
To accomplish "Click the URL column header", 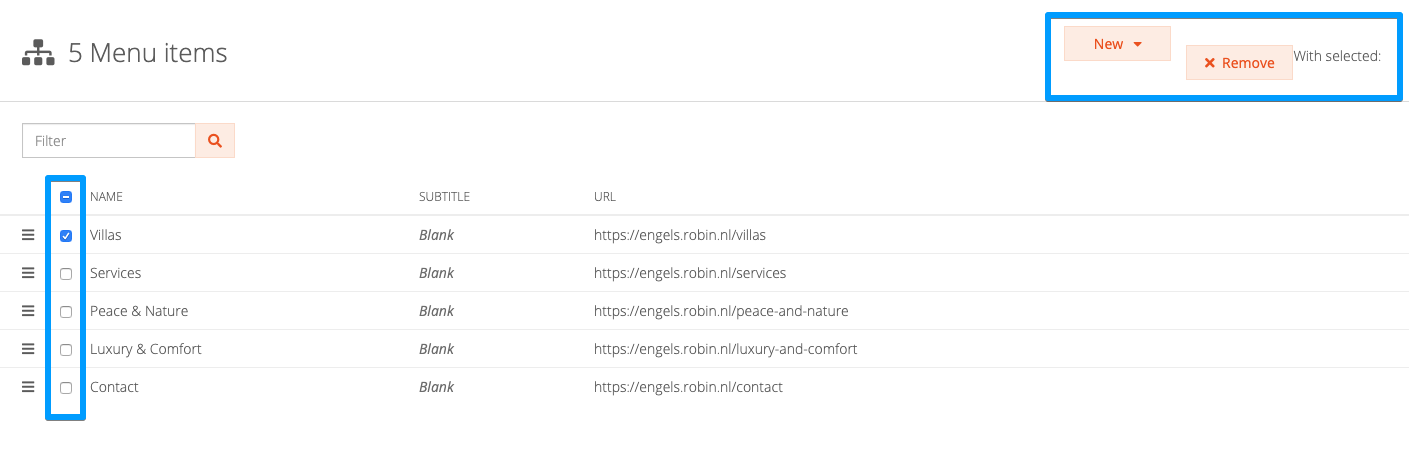I will [604, 197].
